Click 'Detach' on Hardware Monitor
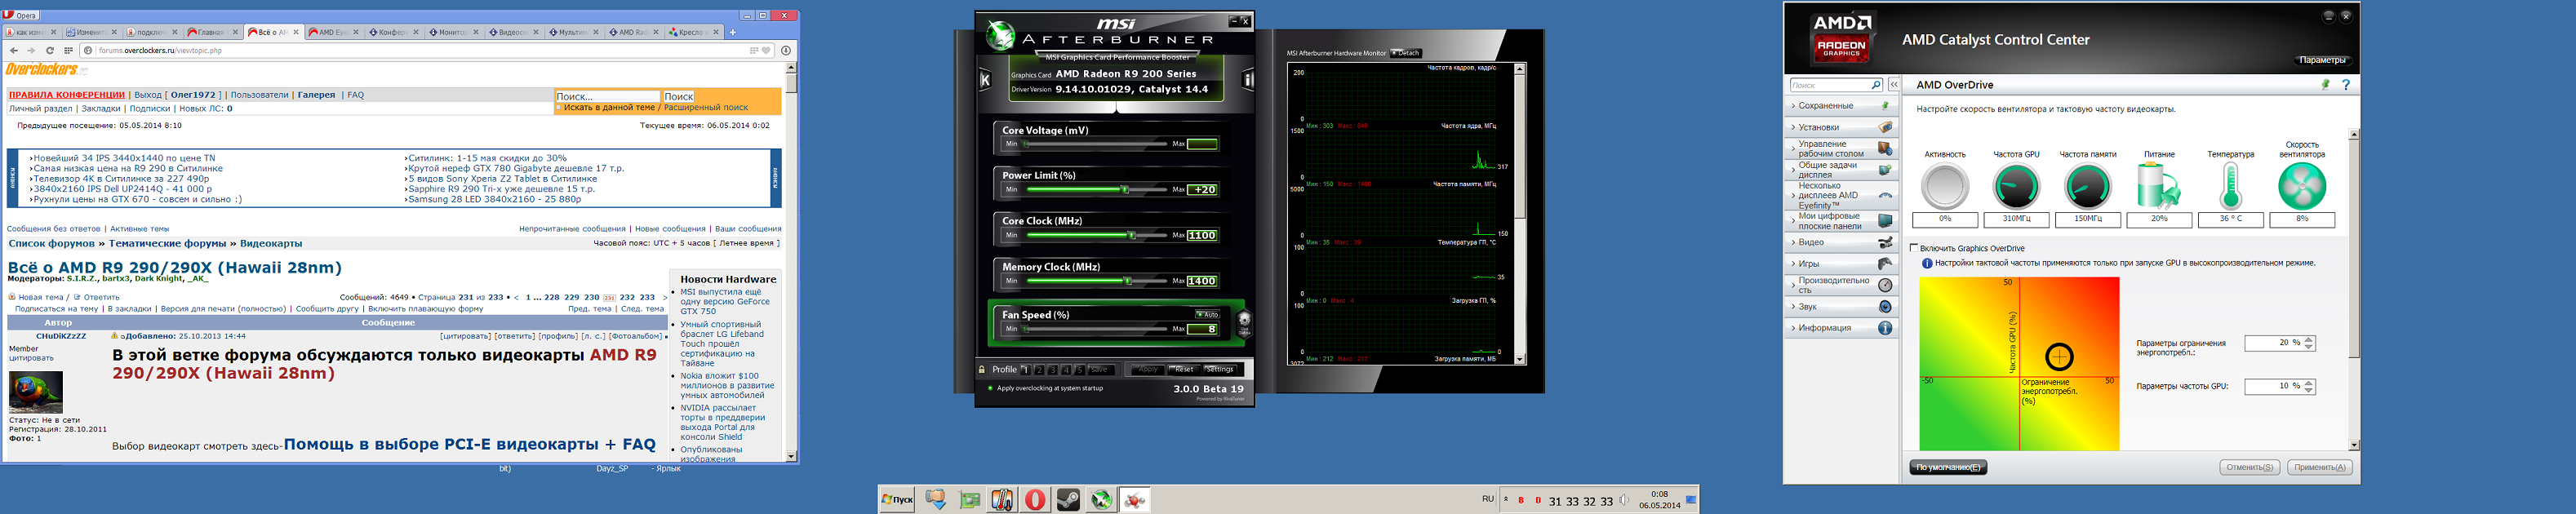Viewport: 2576px width, 514px height. (1406, 53)
